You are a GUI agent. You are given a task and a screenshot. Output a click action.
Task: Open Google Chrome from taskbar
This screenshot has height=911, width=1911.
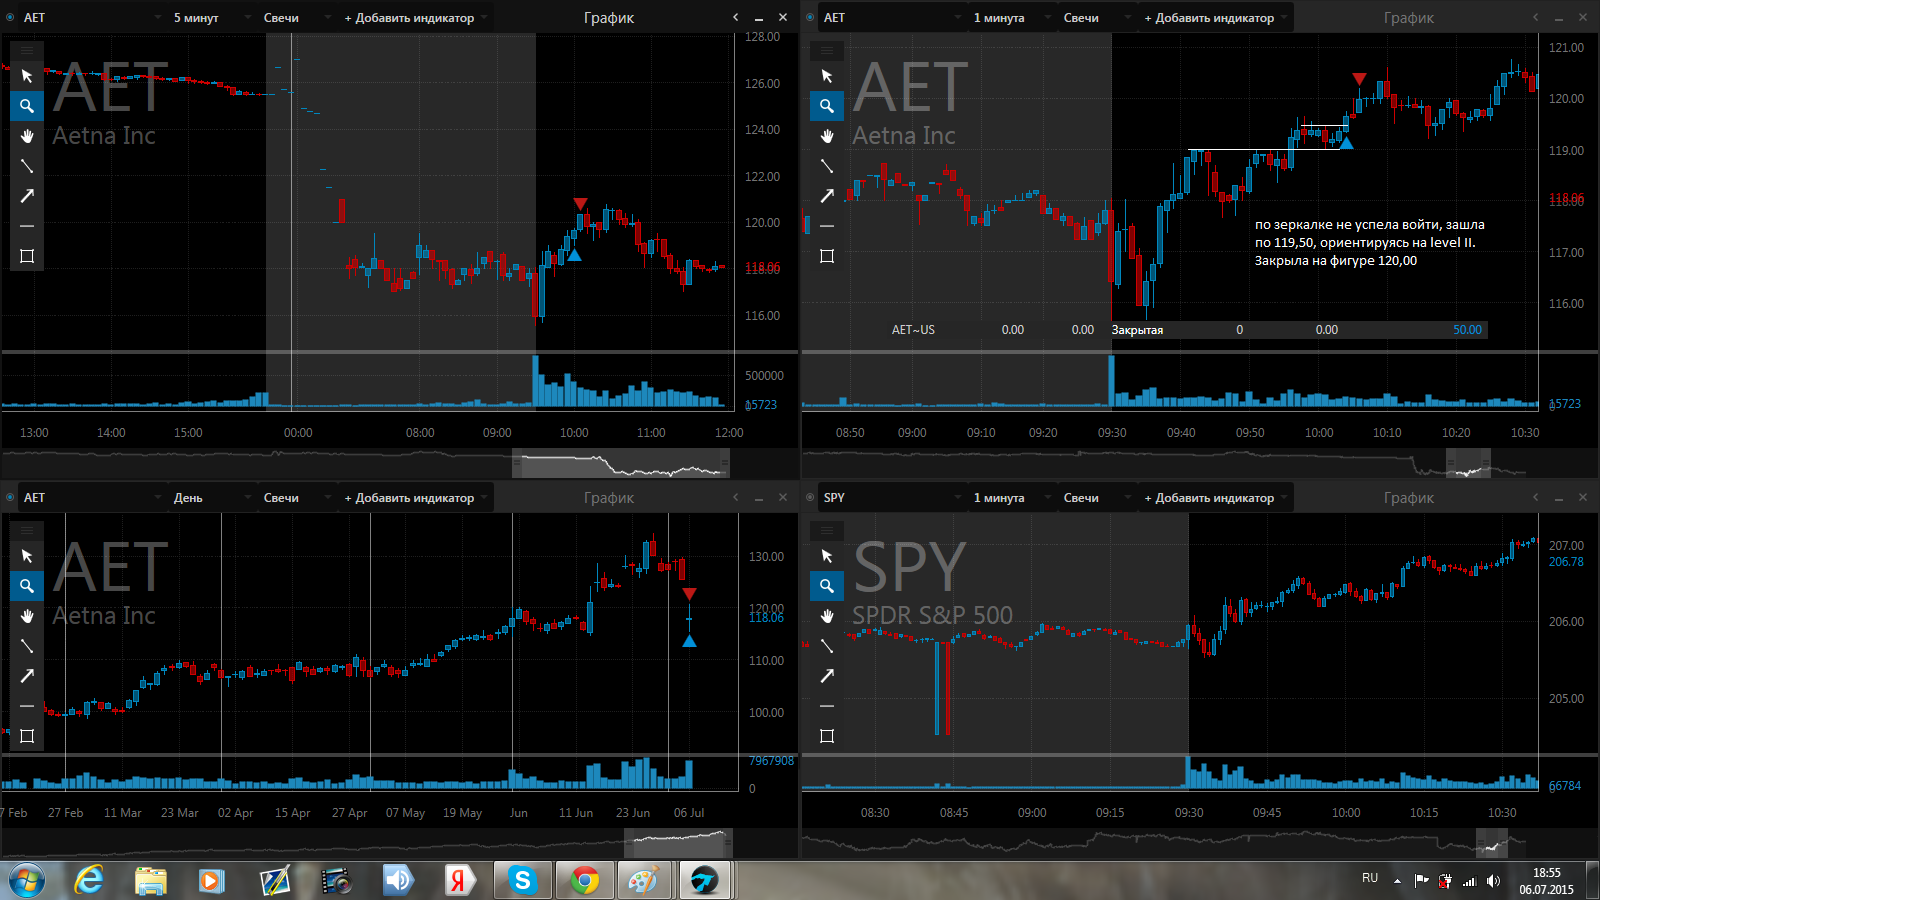[585, 881]
